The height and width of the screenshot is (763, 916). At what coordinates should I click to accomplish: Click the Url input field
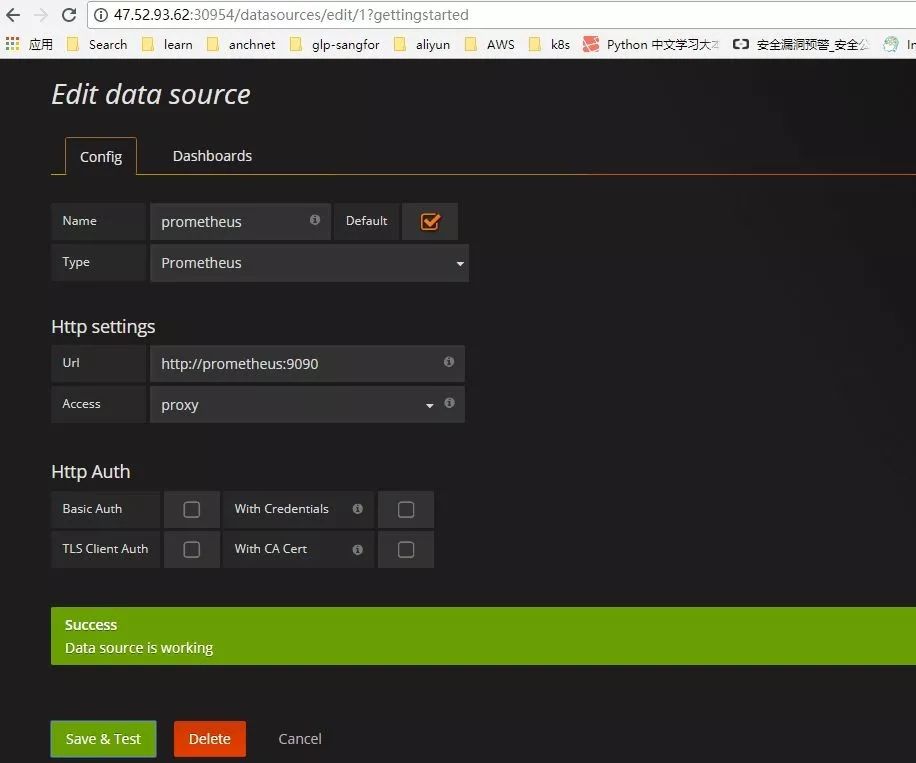point(307,363)
